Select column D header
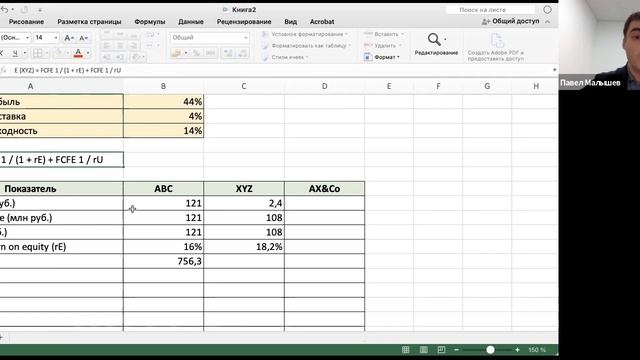Viewport: 640px width, 360px height. pyautogui.click(x=324, y=86)
